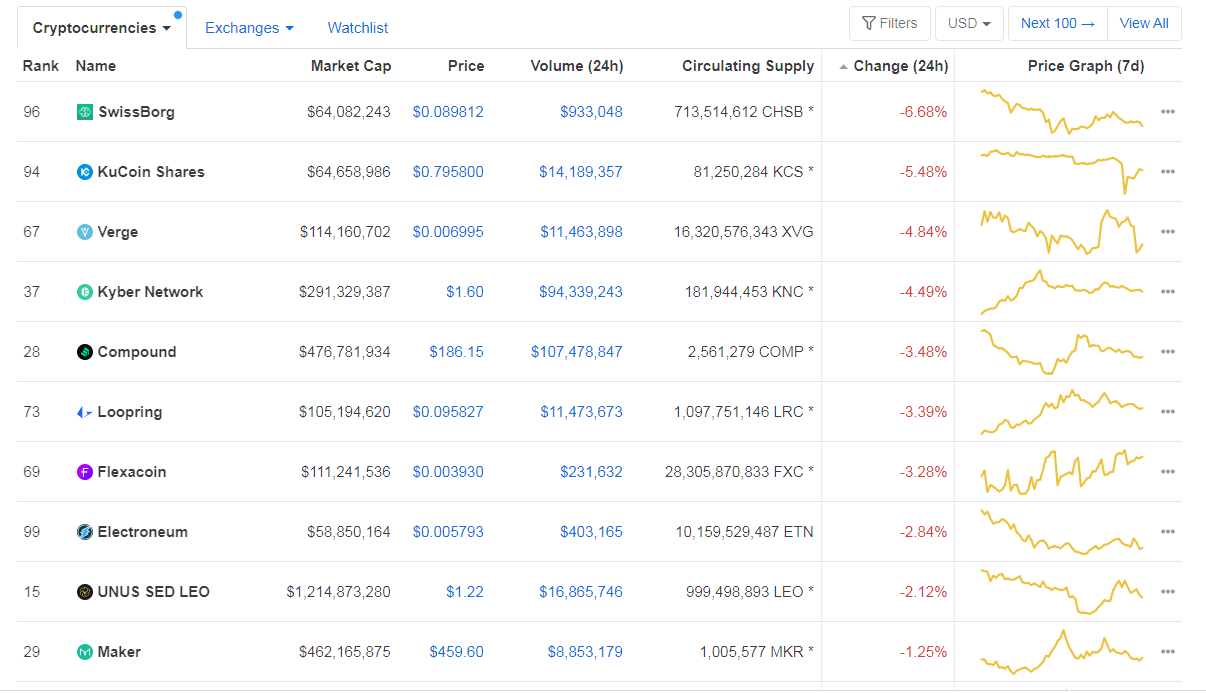1206x693 pixels.
Task: Click the Loopring logo icon
Action: point(85,412)
